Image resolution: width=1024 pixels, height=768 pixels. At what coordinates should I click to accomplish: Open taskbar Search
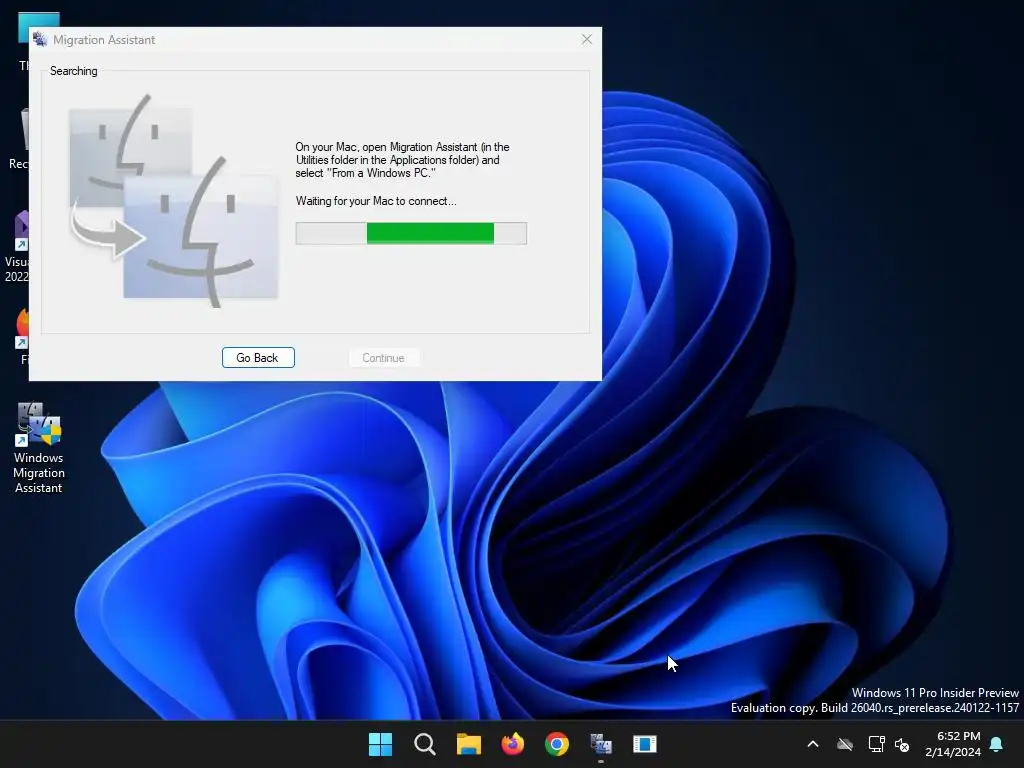[424, 744]
